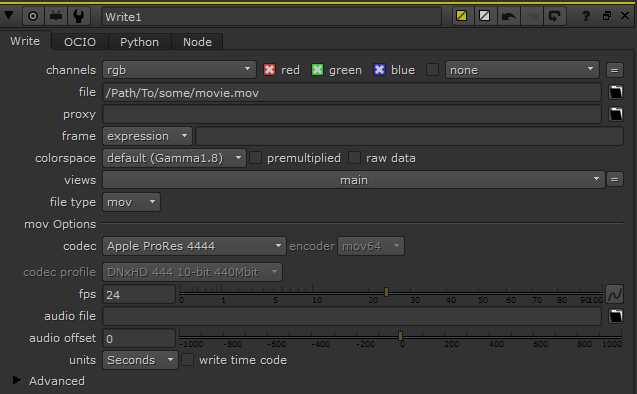The image size is (637, 394).
Task: Switch to the Write tab
Action: point(25,41)
